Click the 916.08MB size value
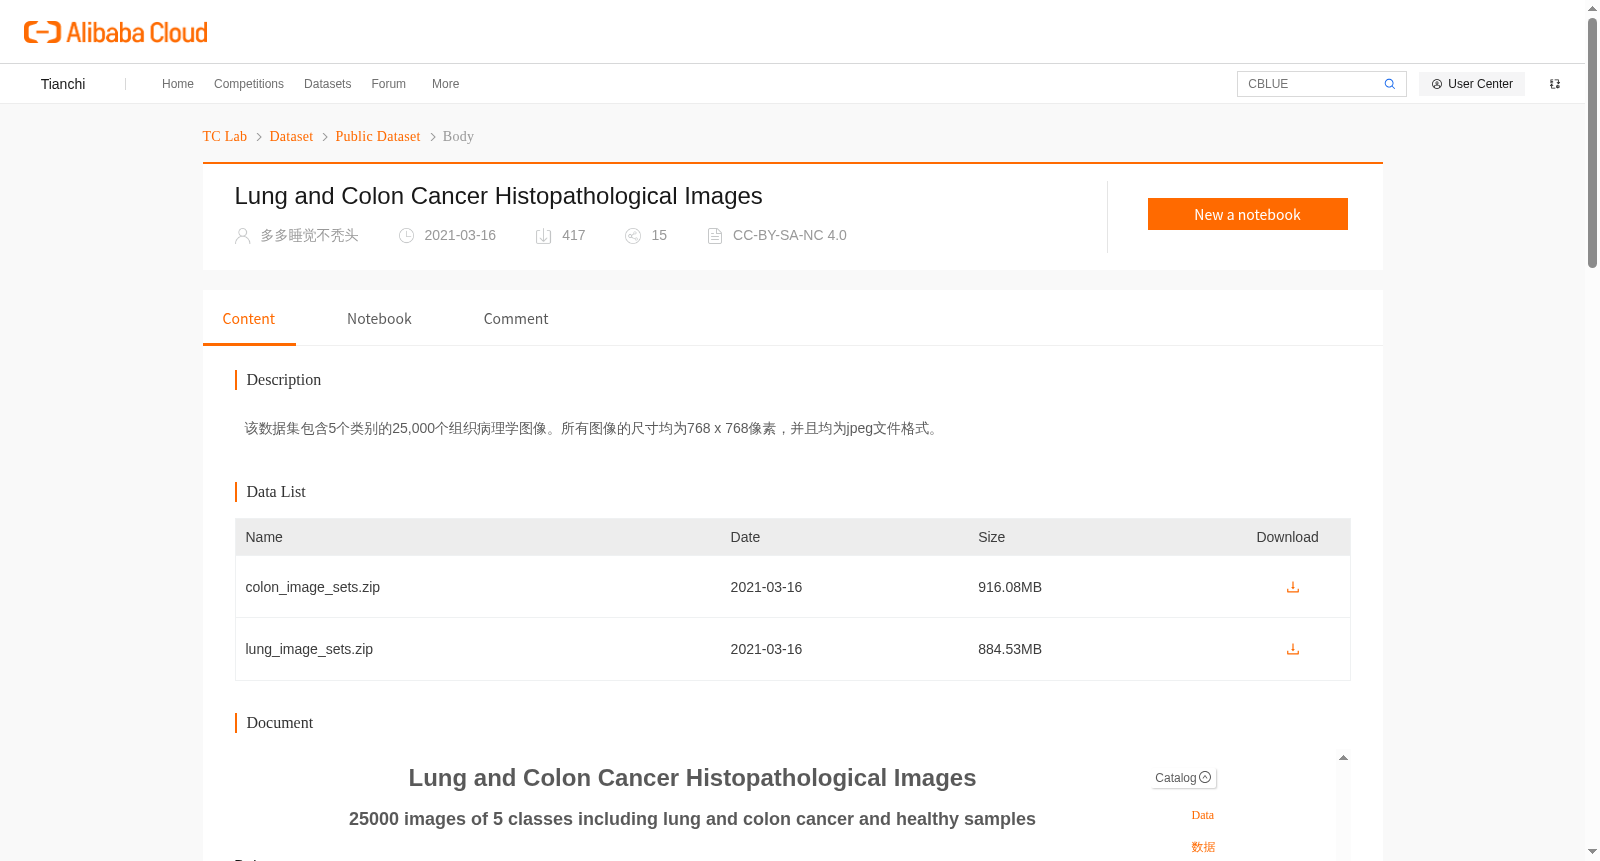 [1010, 587]
